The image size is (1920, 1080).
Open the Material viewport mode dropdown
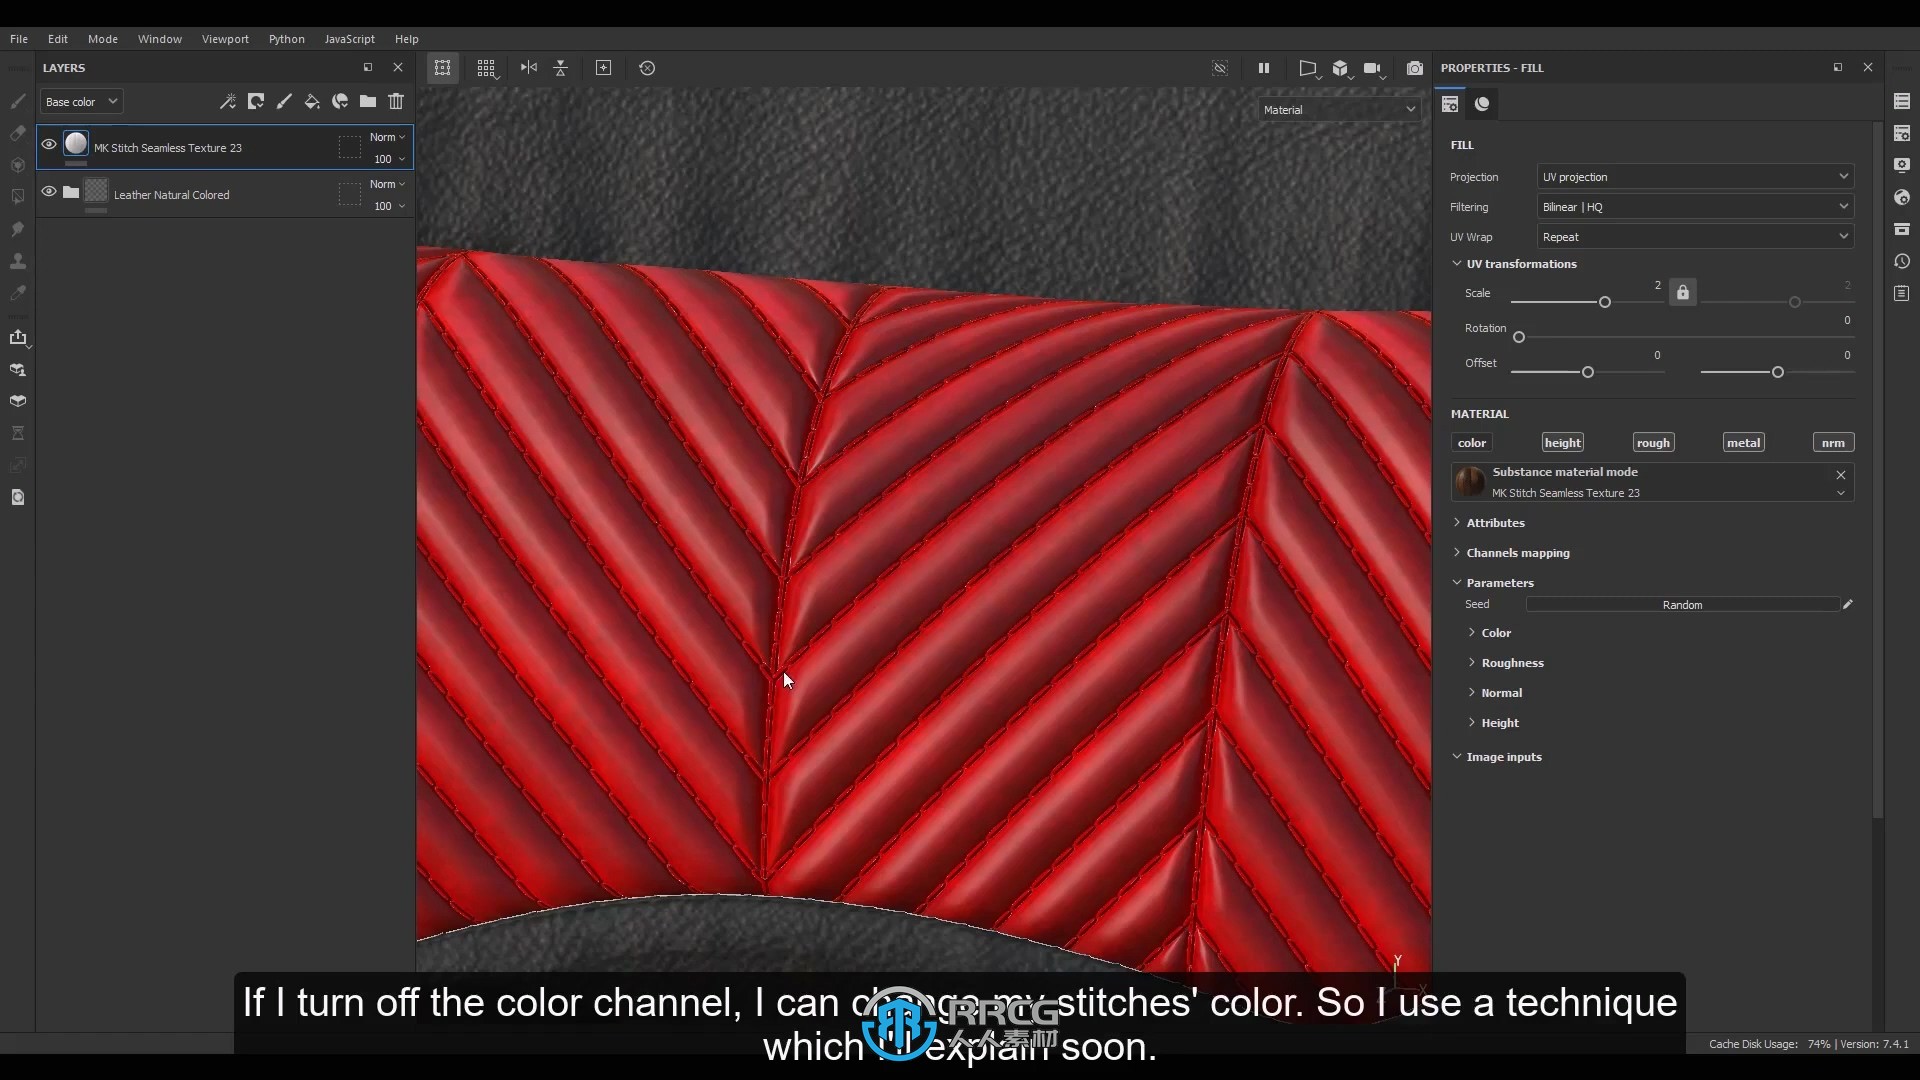(x=1339, y=110)
